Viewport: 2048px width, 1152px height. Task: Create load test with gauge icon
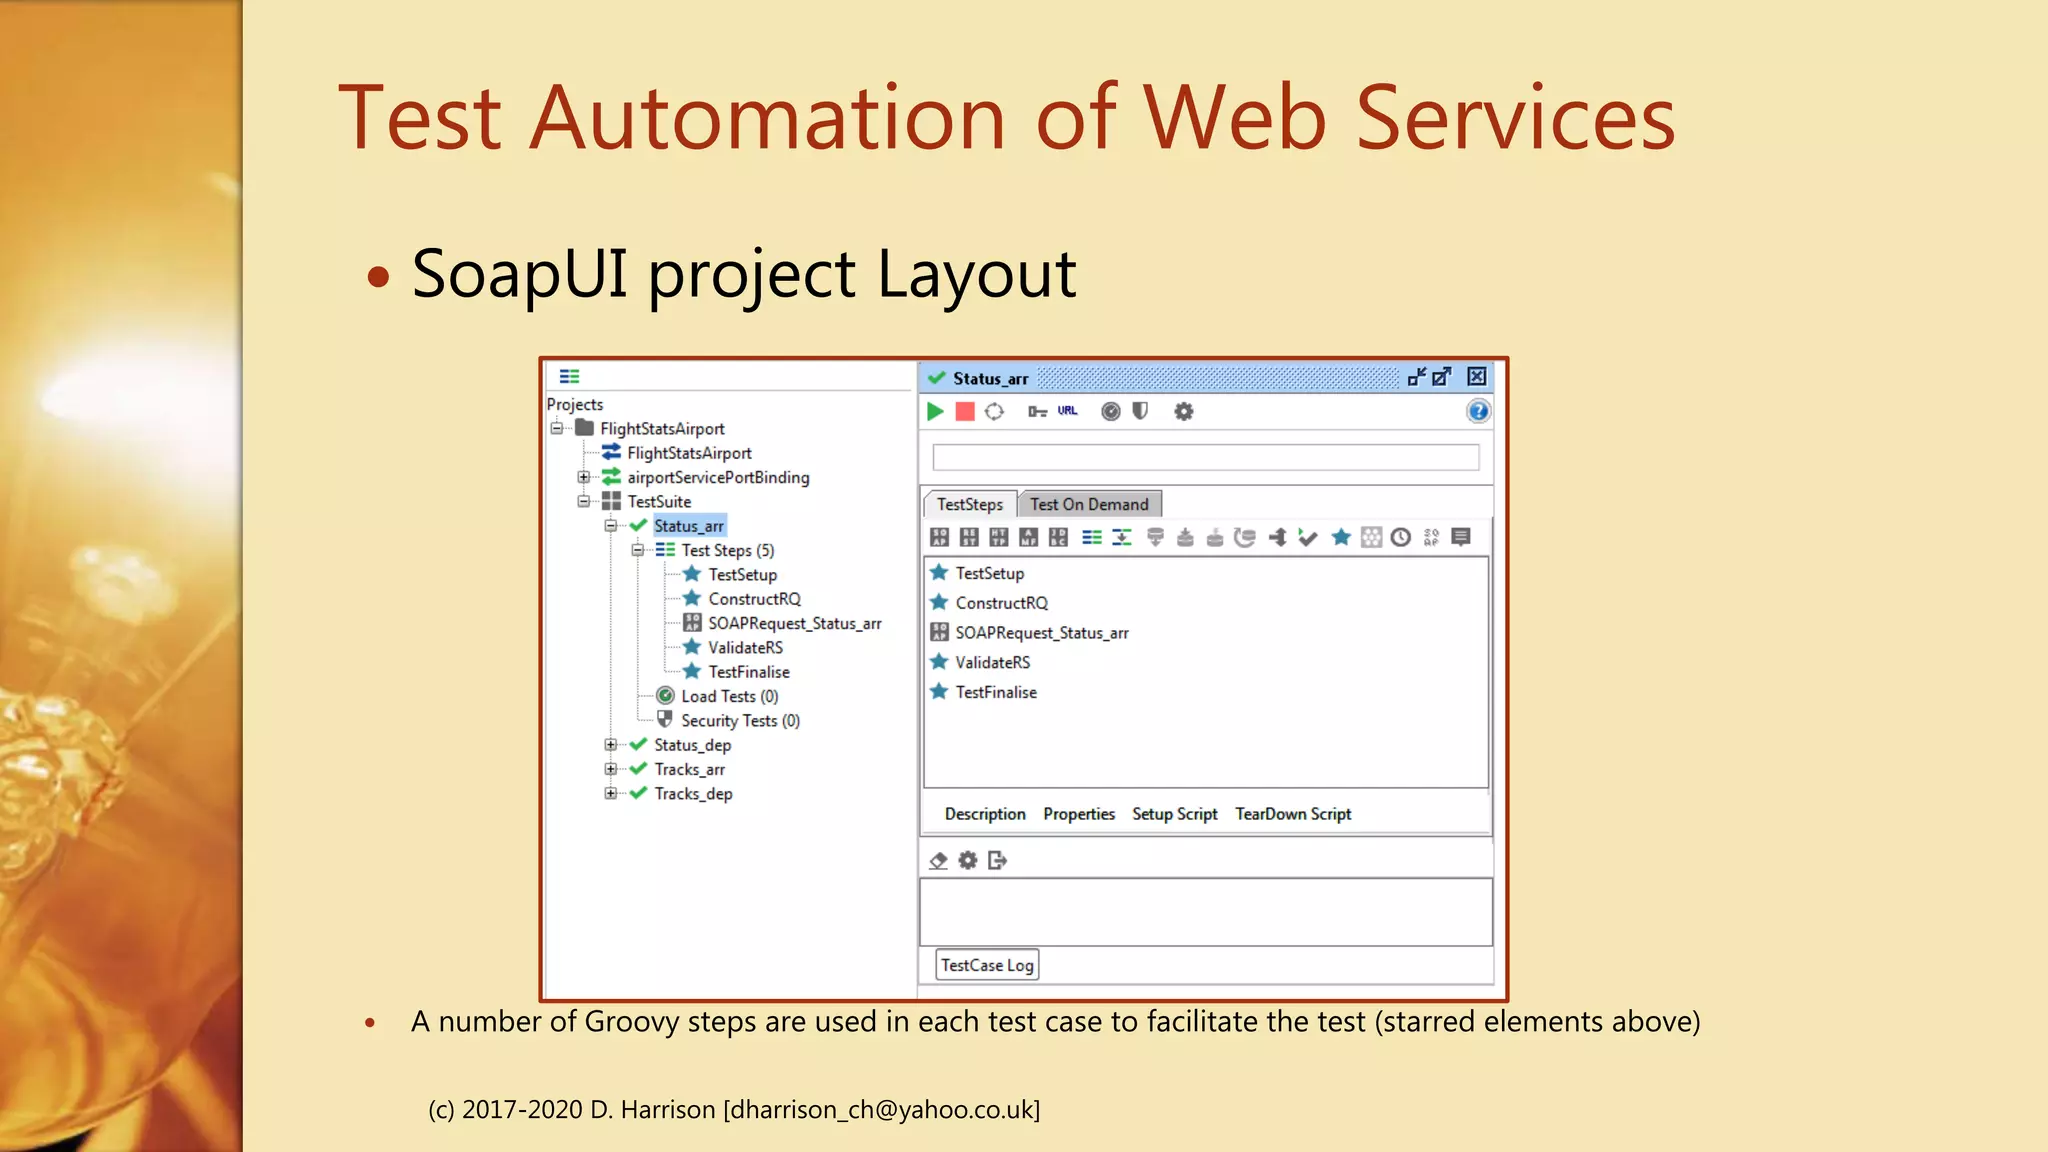1110,411
